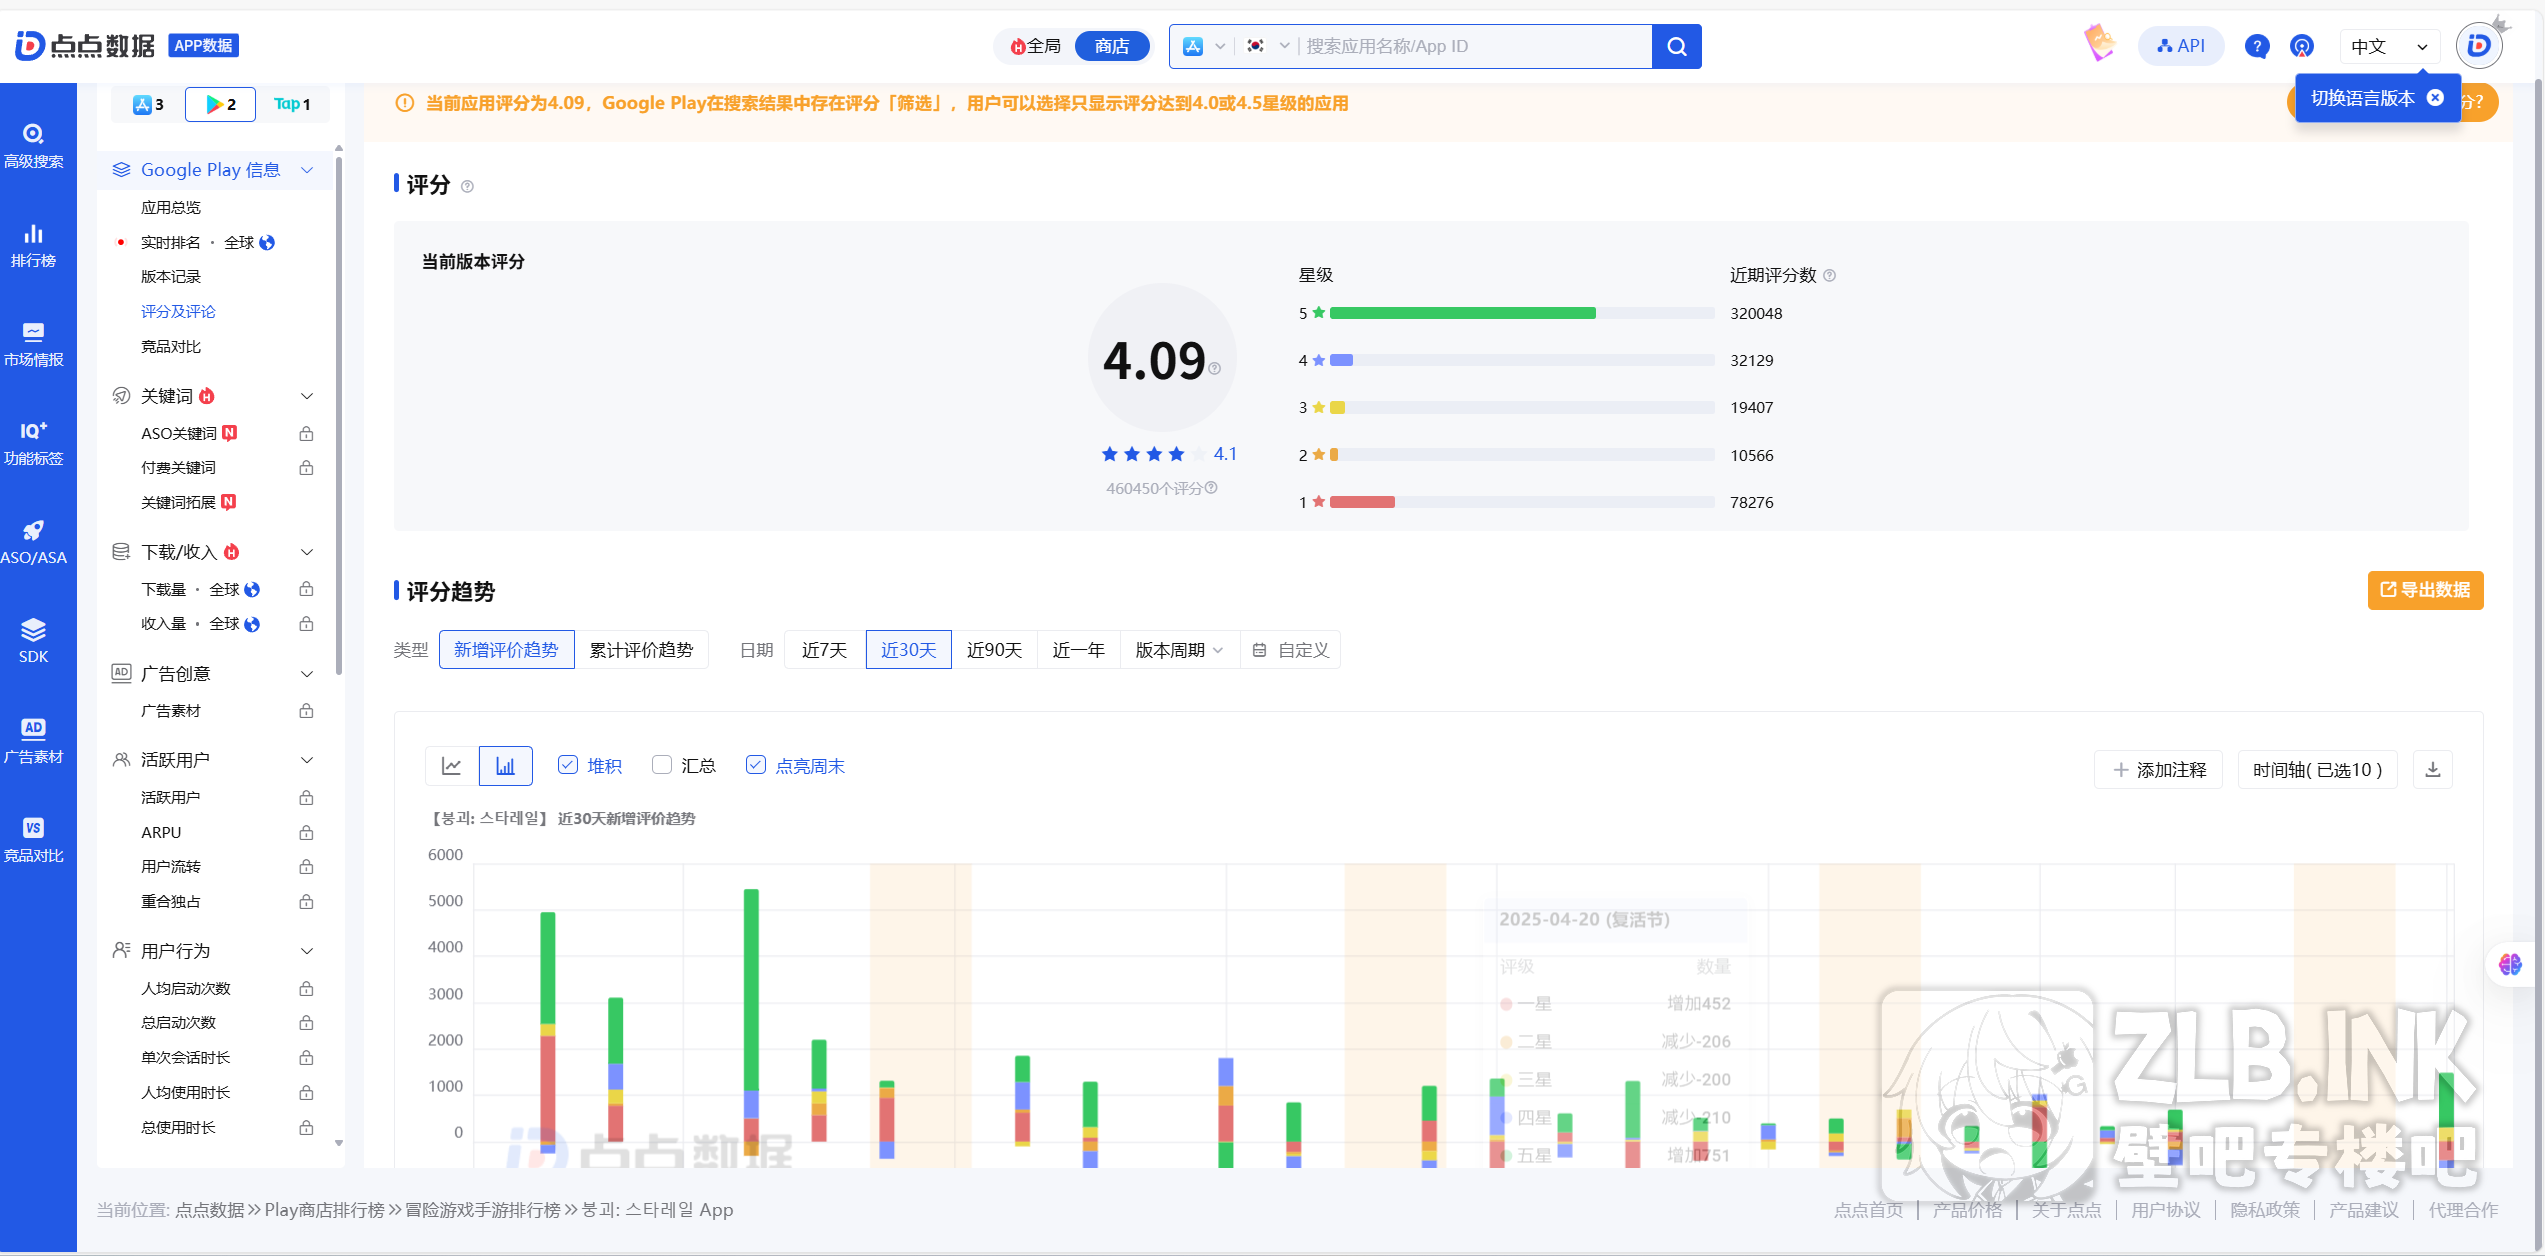Click the 导出数据 button

point(2425,590)
